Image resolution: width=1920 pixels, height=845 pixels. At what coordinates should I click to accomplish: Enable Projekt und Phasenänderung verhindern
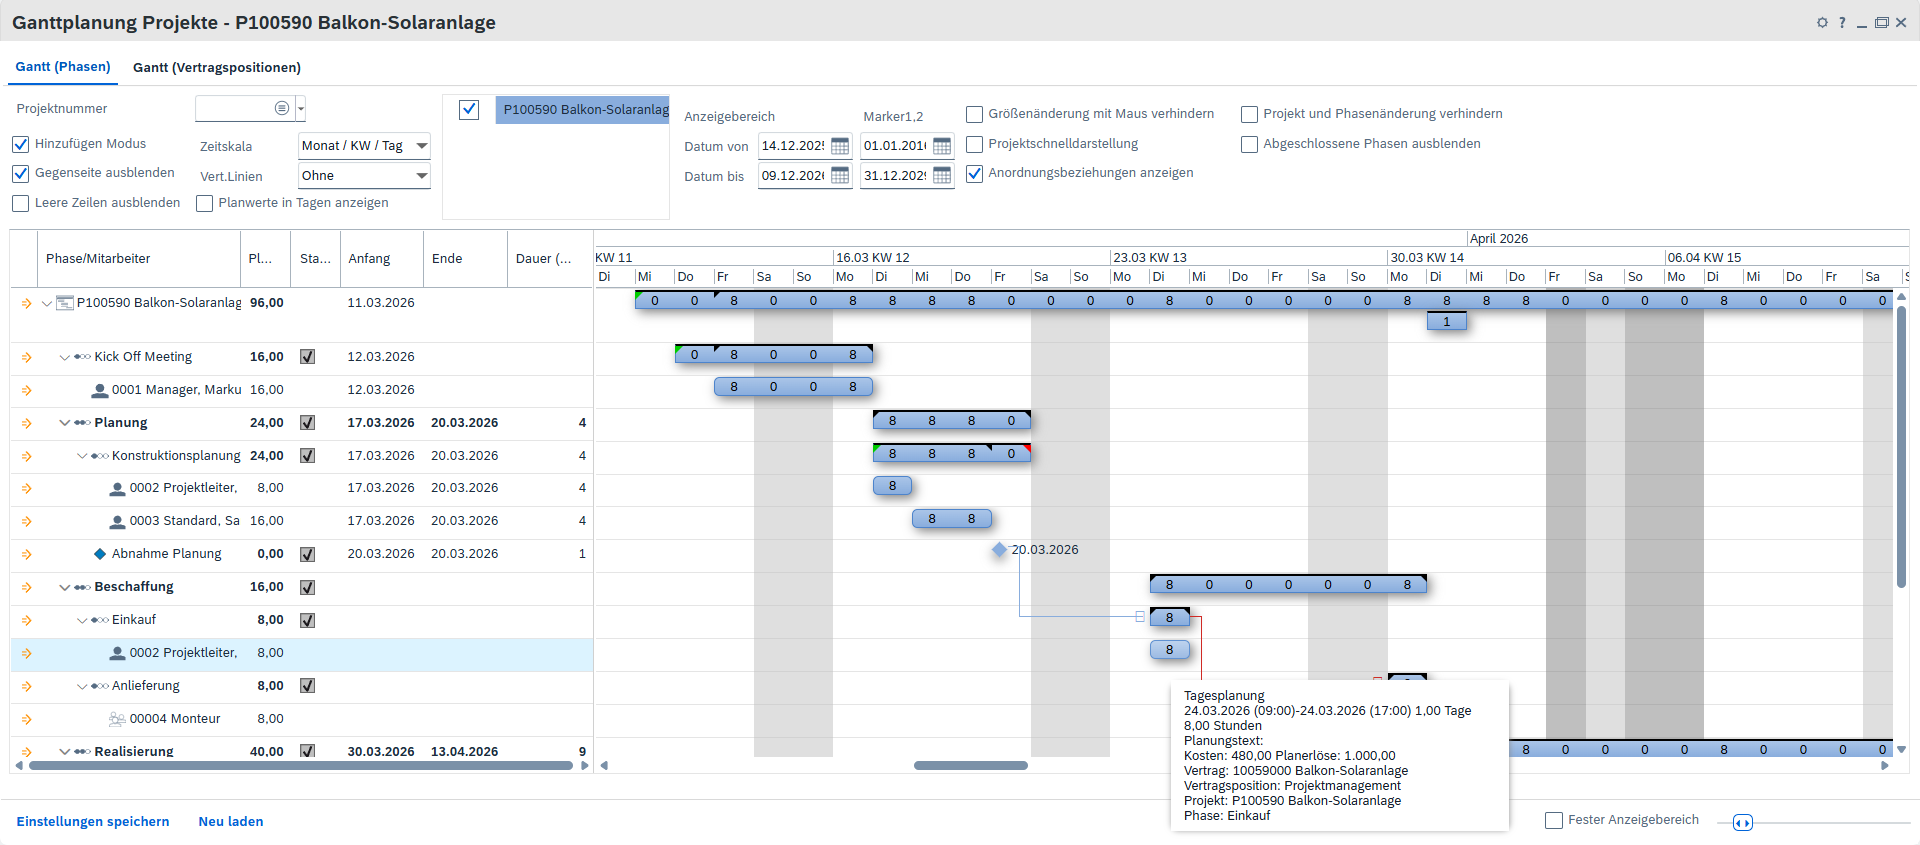point(1249,114)
